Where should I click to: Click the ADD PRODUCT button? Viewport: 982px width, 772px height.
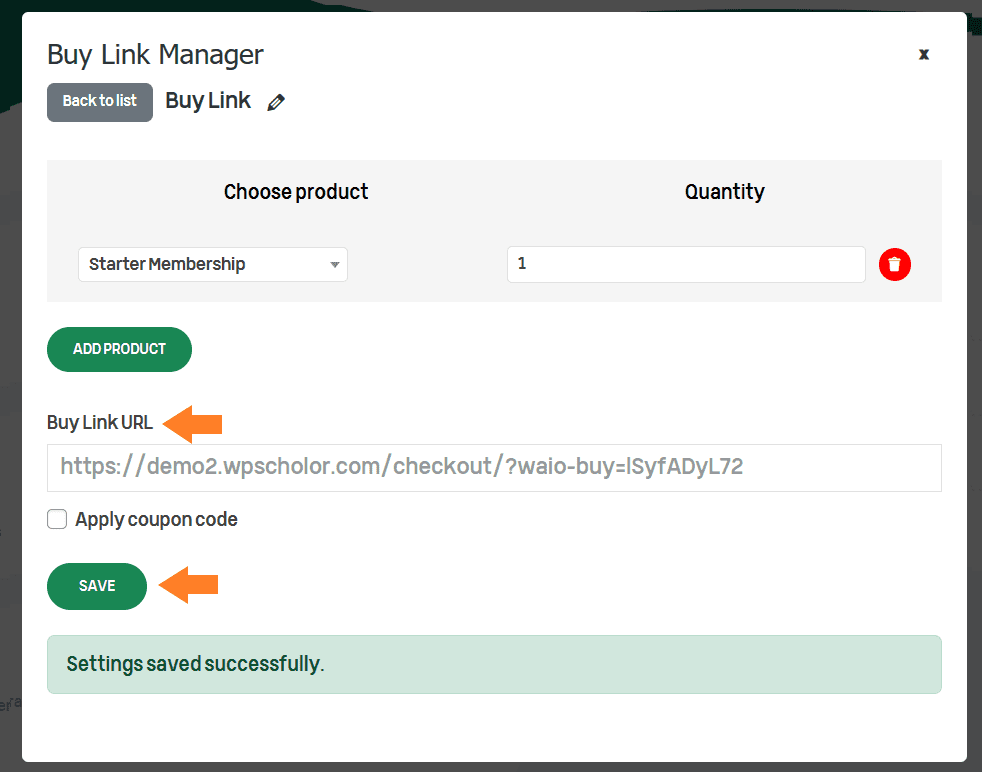(x=119, y=349)
